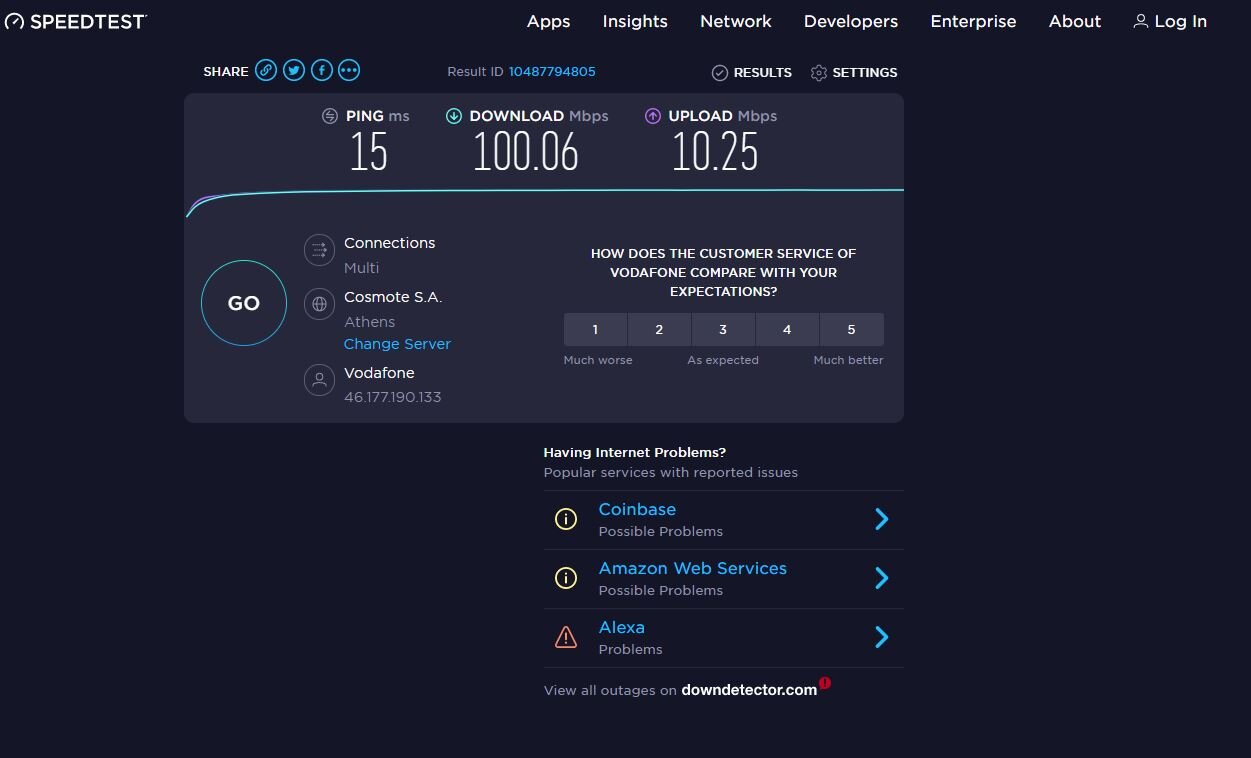Open Result ID 10487794805 link

point(552,71)
